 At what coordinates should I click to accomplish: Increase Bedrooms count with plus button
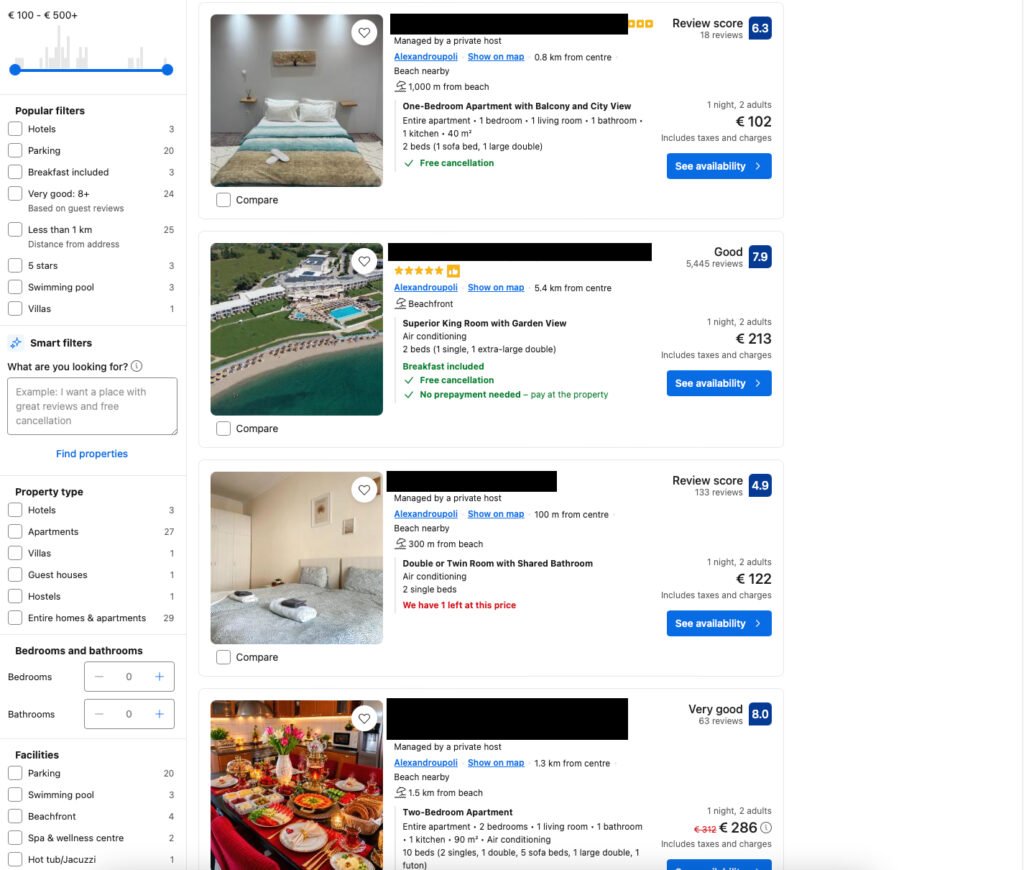(x=159, y=677)
